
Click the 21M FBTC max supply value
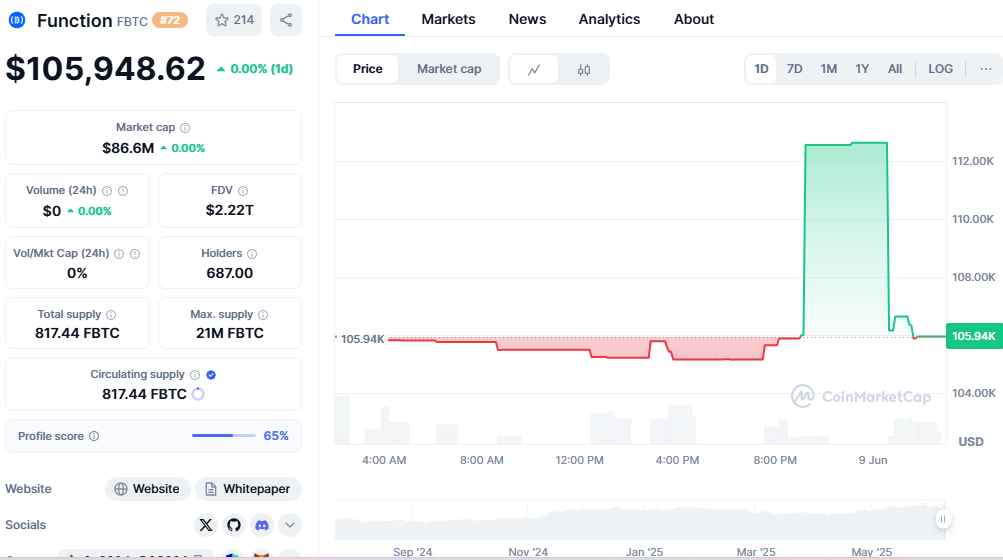coord(230,333)
